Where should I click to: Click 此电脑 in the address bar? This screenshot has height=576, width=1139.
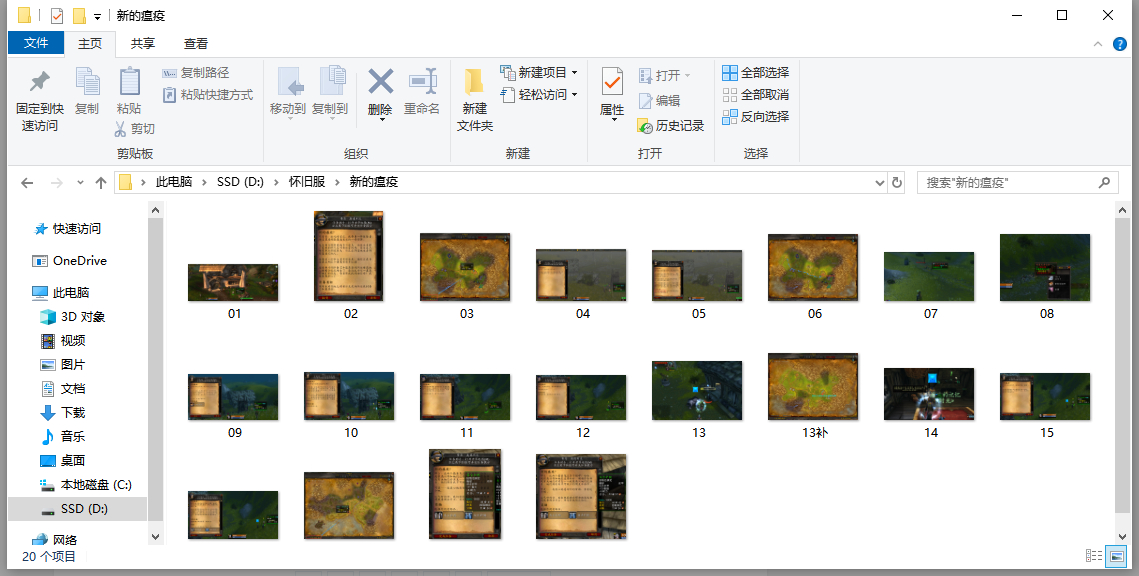click(x=174, y=182)
